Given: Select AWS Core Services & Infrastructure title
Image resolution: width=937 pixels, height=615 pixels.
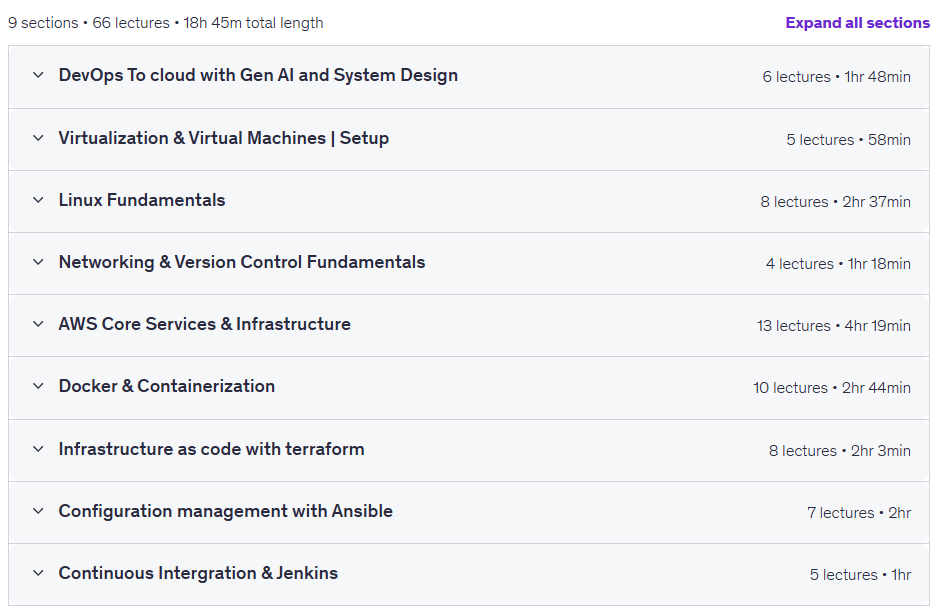Looking at the screenshot, I should point(204,324).
